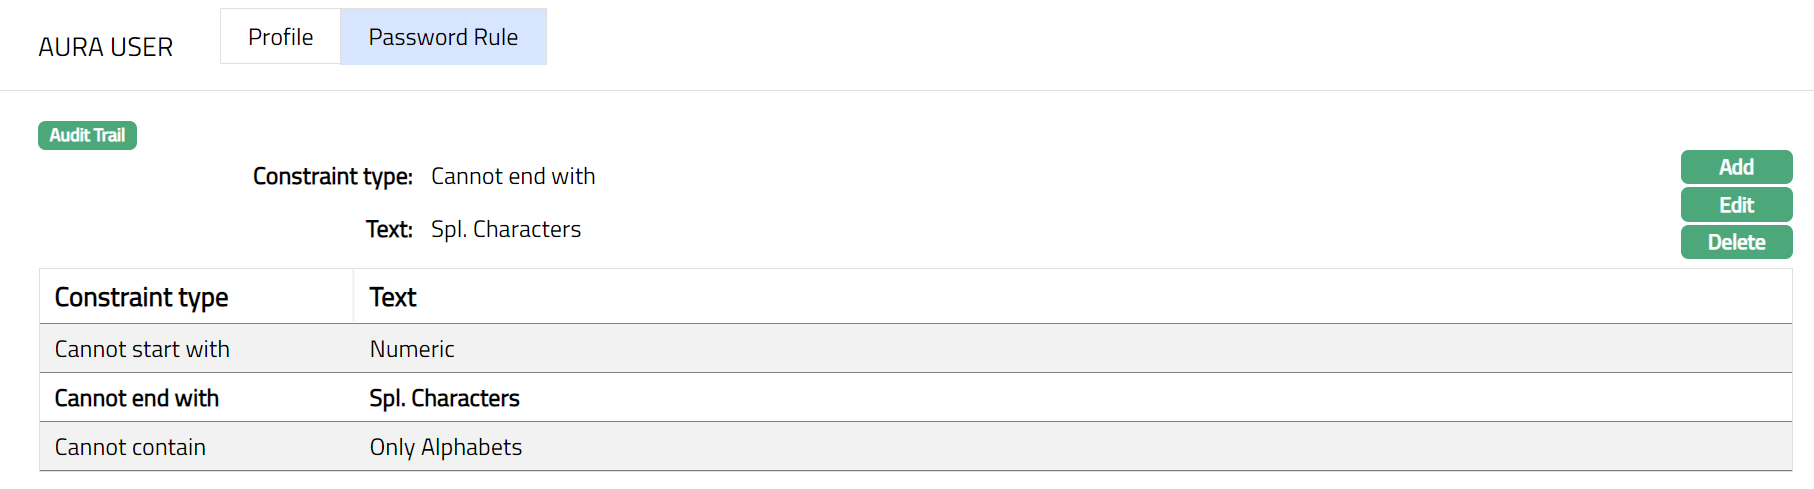This screenshot has height=489, width=1814.
Task: Click the empty area of the highlighted table row
Action: click(x=1100, y=398)
